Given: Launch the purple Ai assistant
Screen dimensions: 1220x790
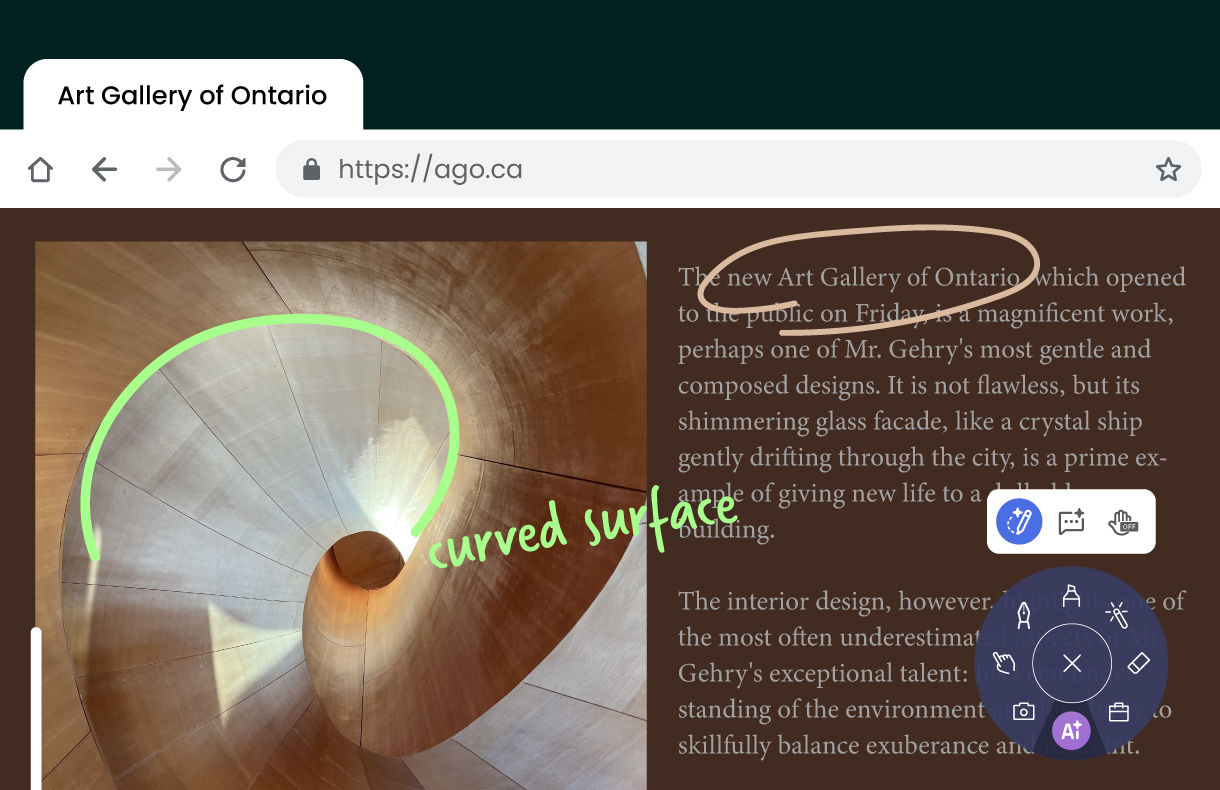Looking at the screenshot, I should 1072,731.
